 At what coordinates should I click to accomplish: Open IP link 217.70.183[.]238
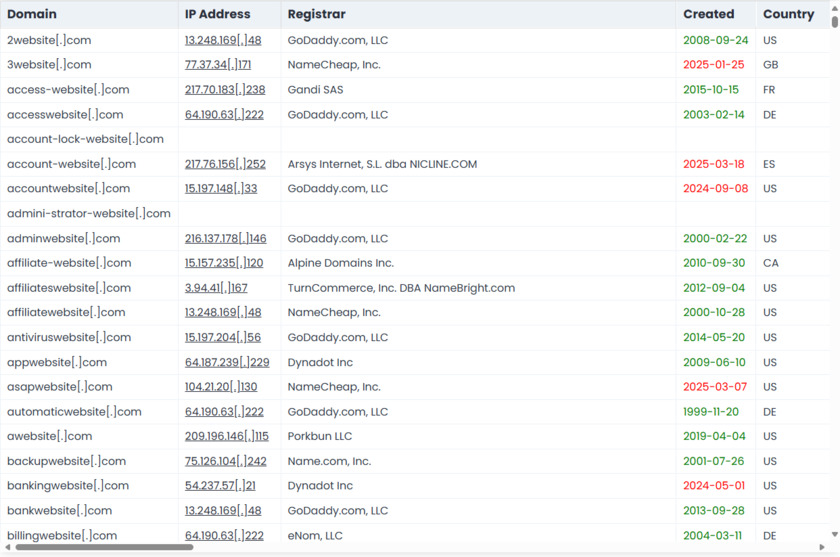225,89
